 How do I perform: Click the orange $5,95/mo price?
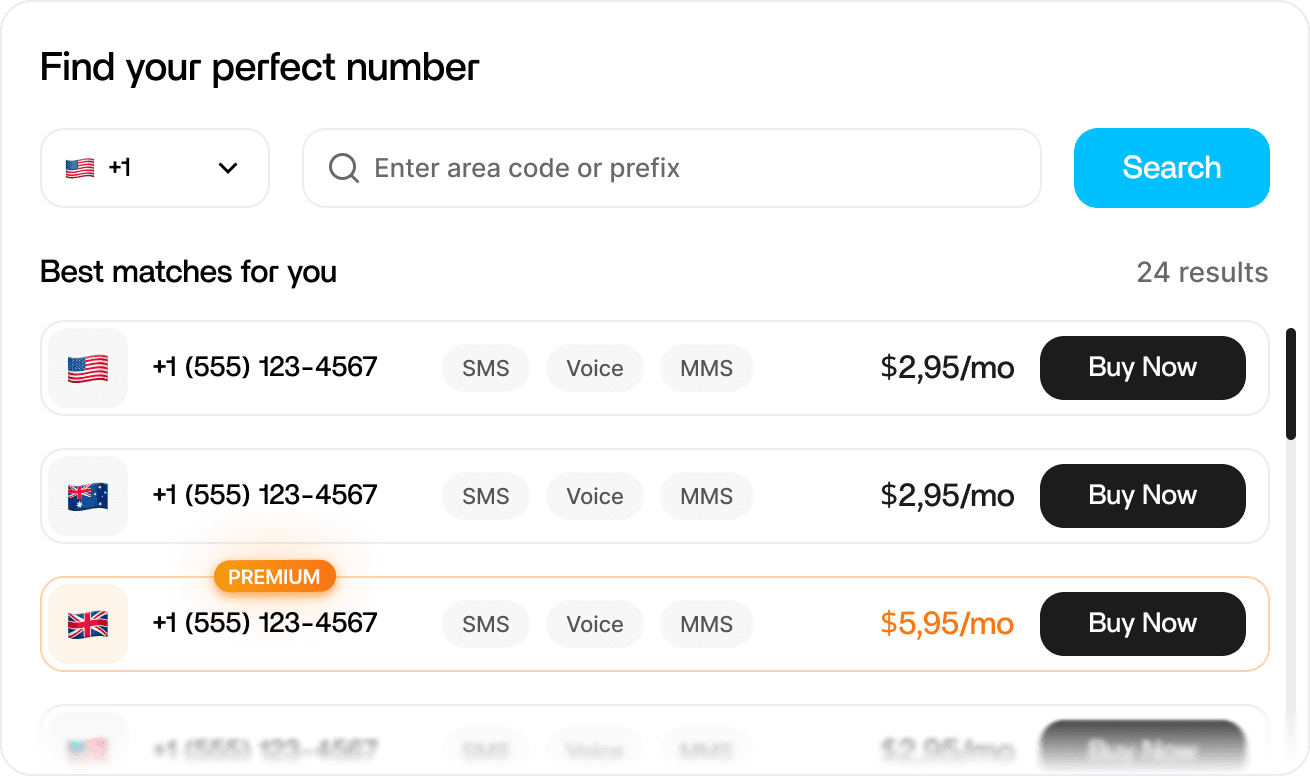coord(947,624)
